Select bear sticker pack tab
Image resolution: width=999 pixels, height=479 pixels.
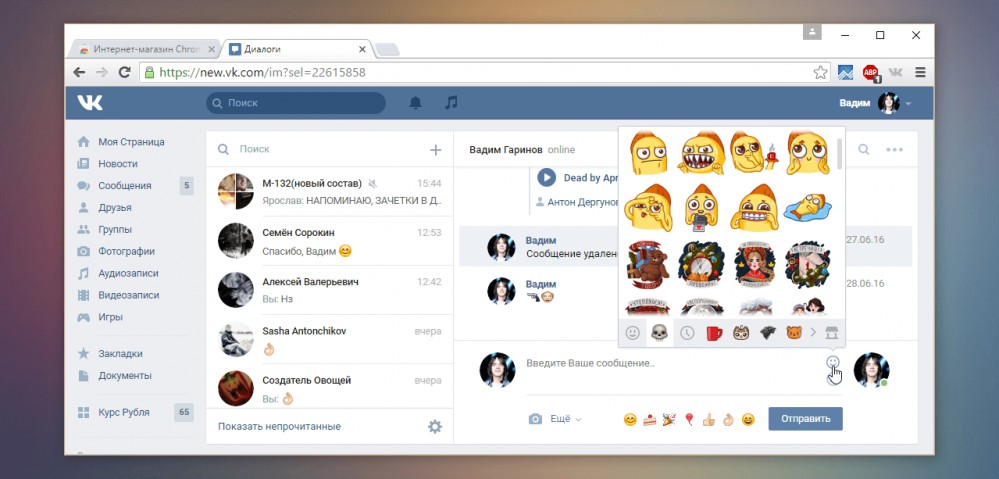click(x=793, y=332)
